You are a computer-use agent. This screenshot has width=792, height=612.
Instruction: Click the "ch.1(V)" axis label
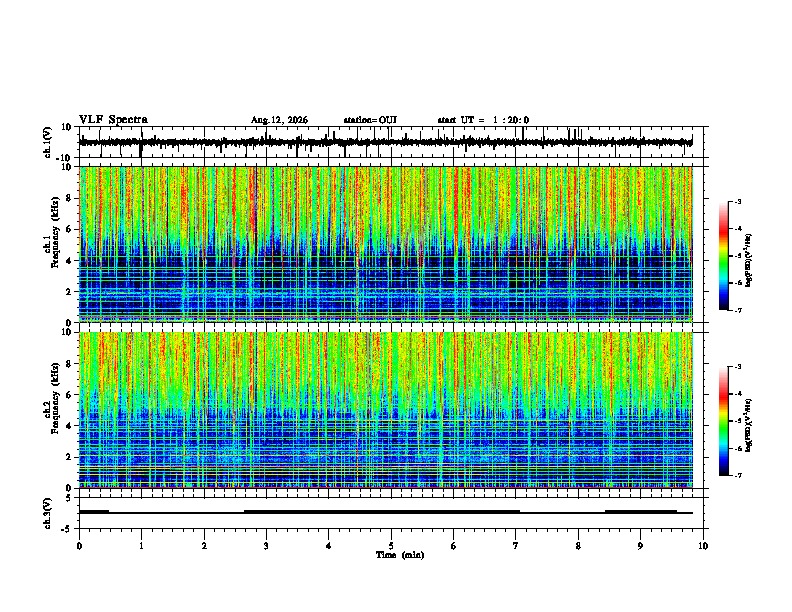click(48, 142)
